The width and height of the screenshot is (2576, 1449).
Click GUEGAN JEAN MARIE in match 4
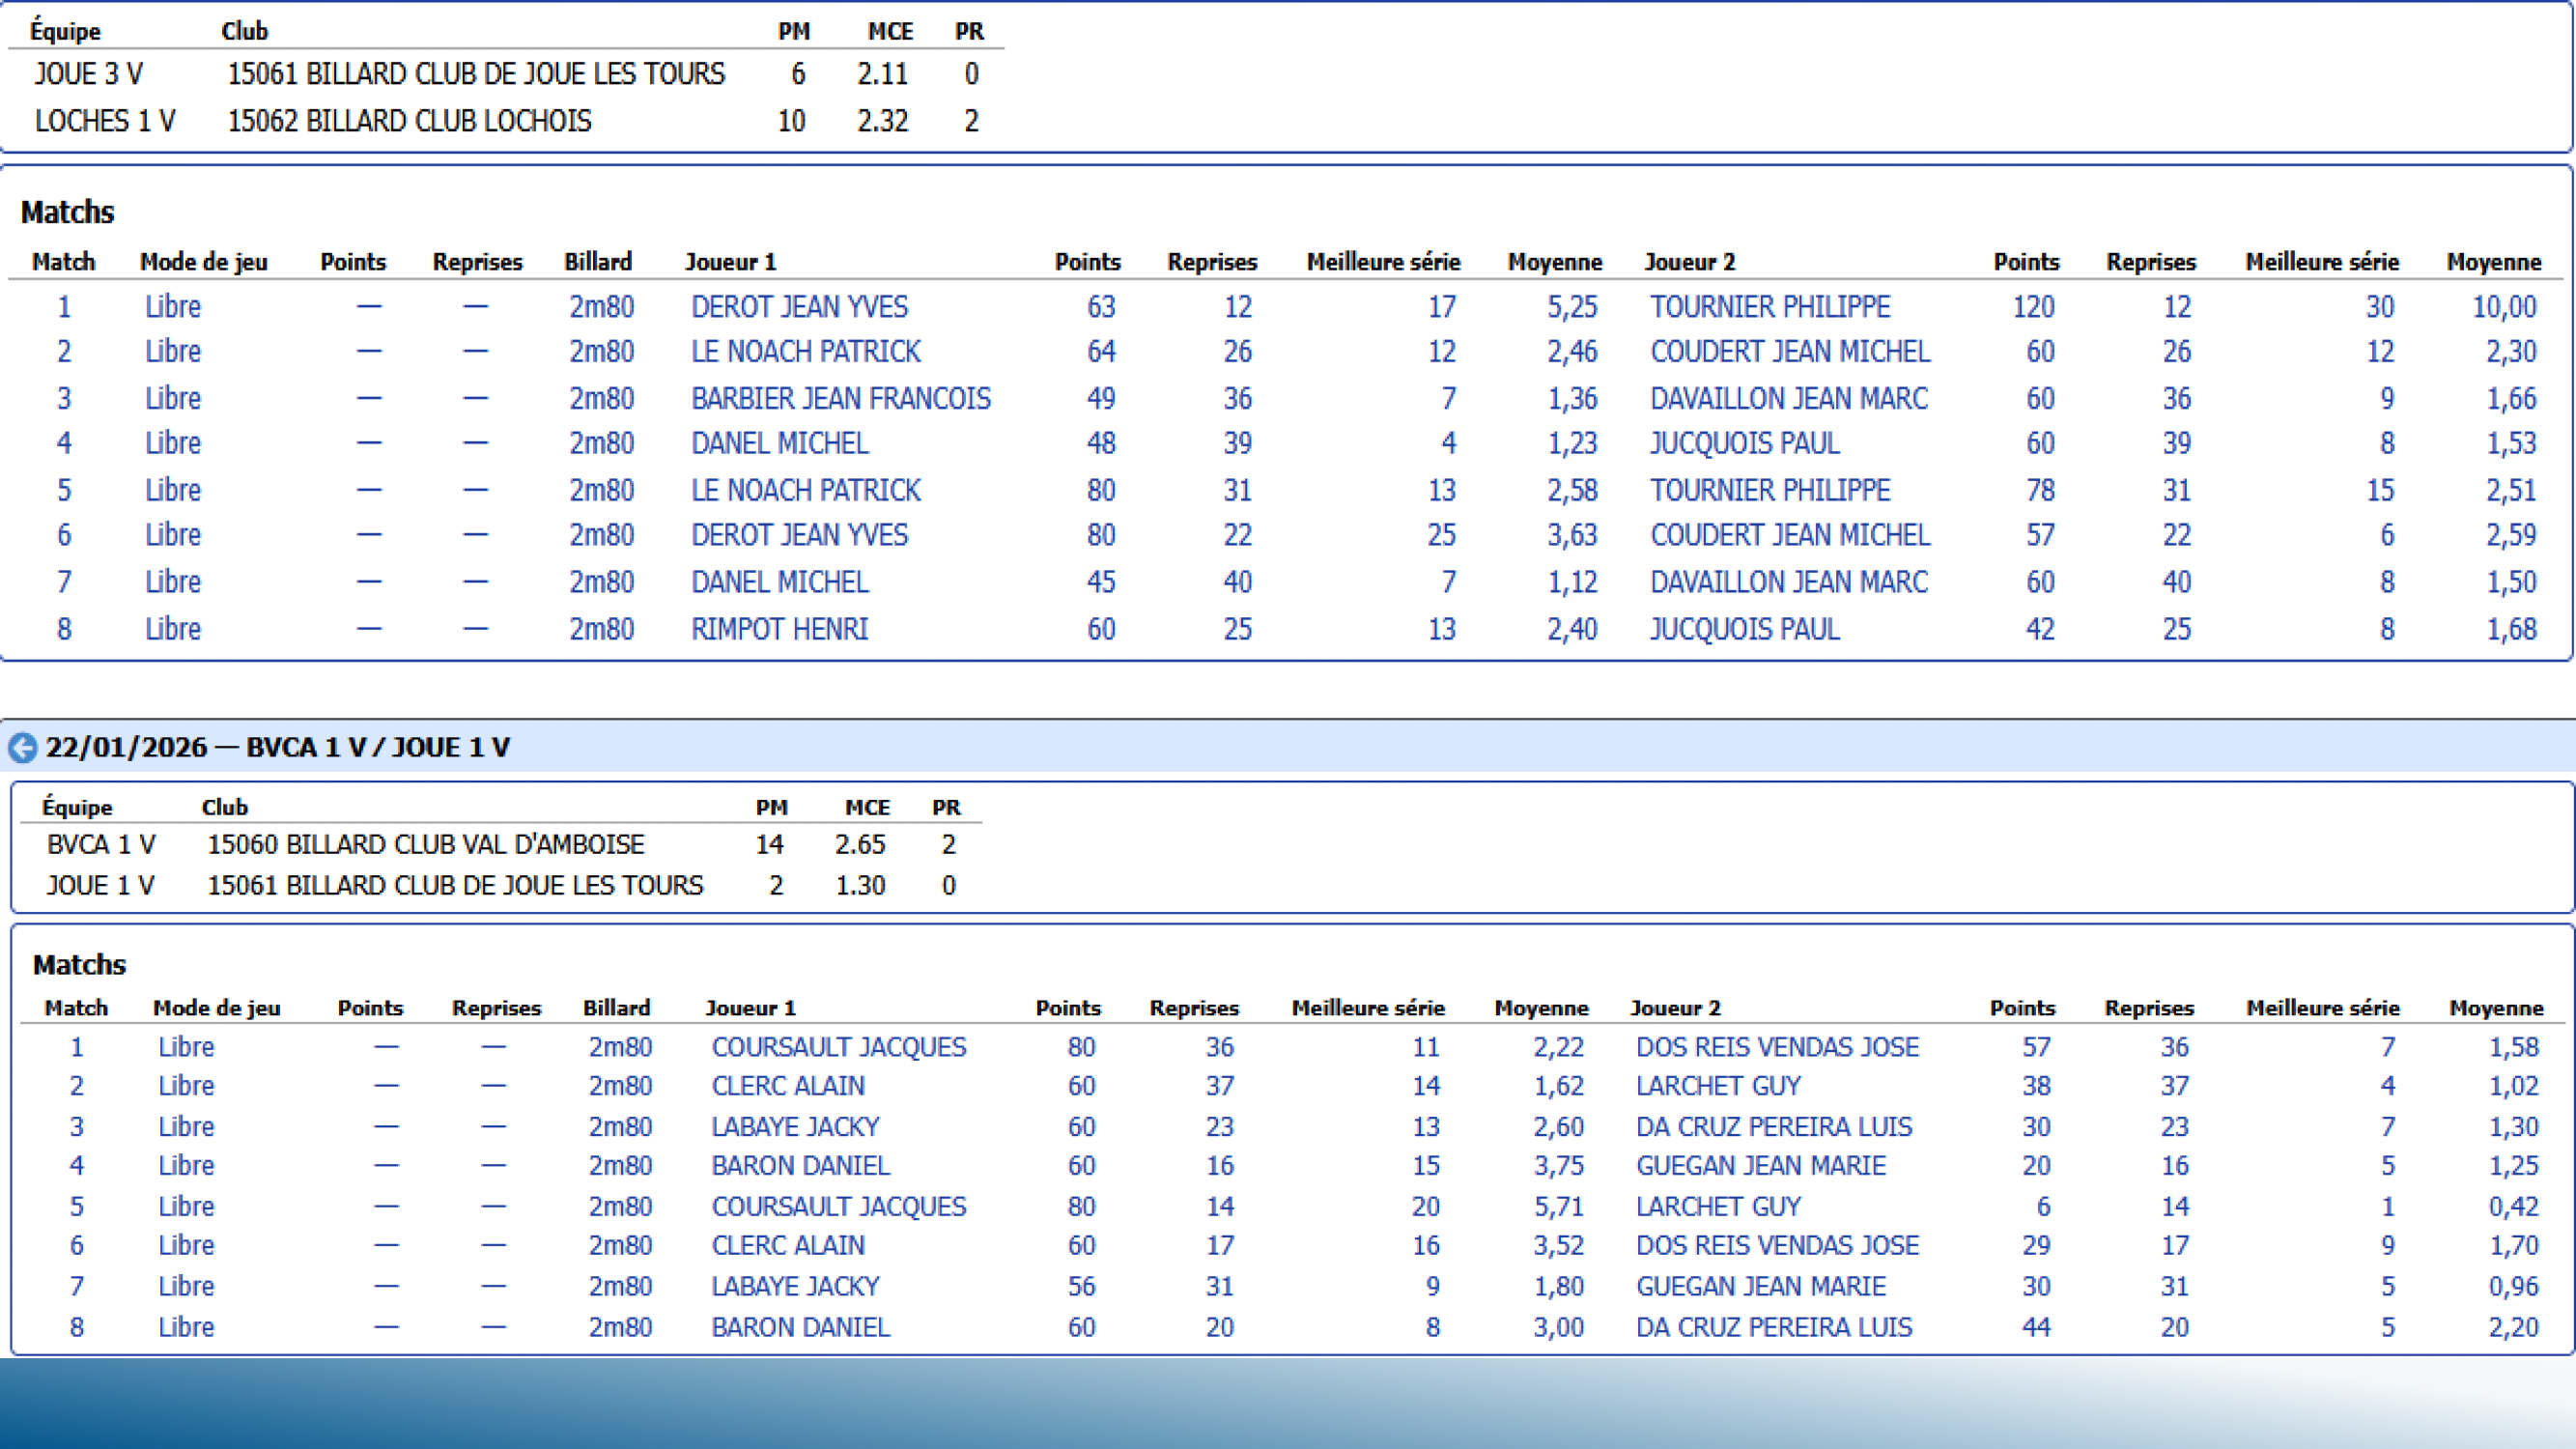click(x=1760, y=1166)
